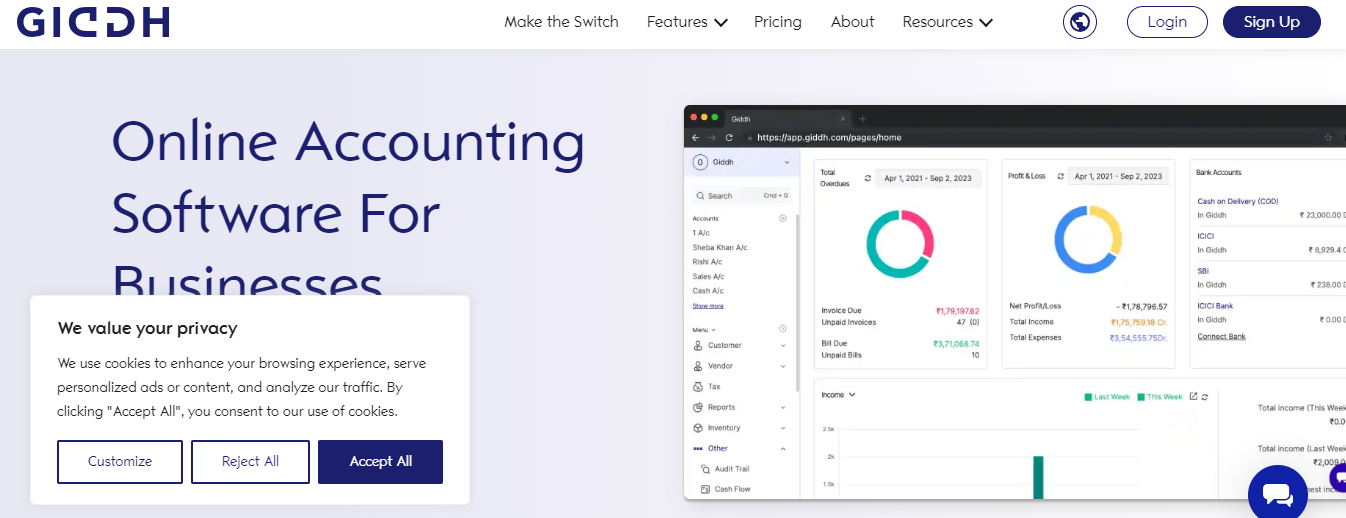Expand the Customer menu chevron
The width and height of the screenshot is (1346, 518).
(x=783, y=345)
